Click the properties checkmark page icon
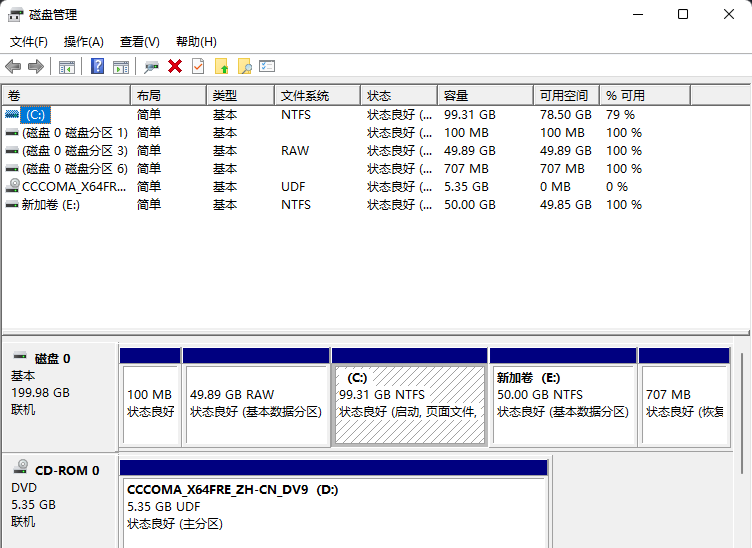 click(198, 66)
